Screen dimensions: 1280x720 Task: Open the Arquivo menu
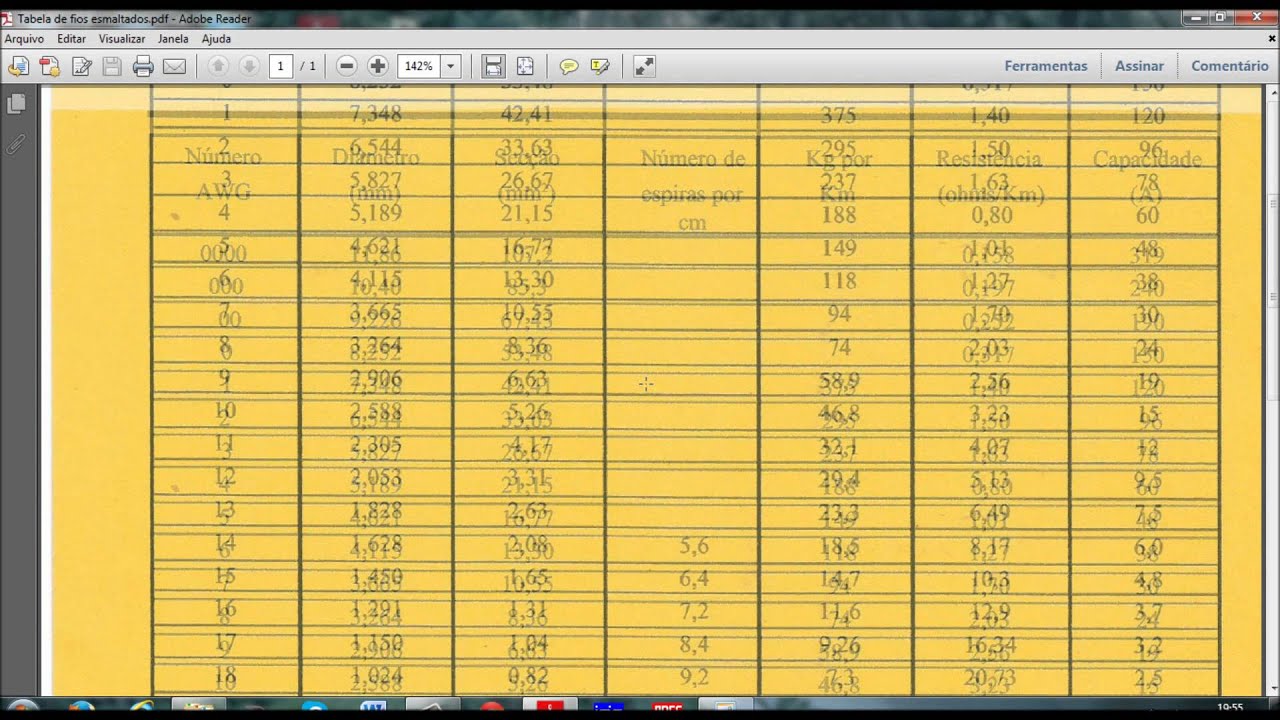click(24, 39)
